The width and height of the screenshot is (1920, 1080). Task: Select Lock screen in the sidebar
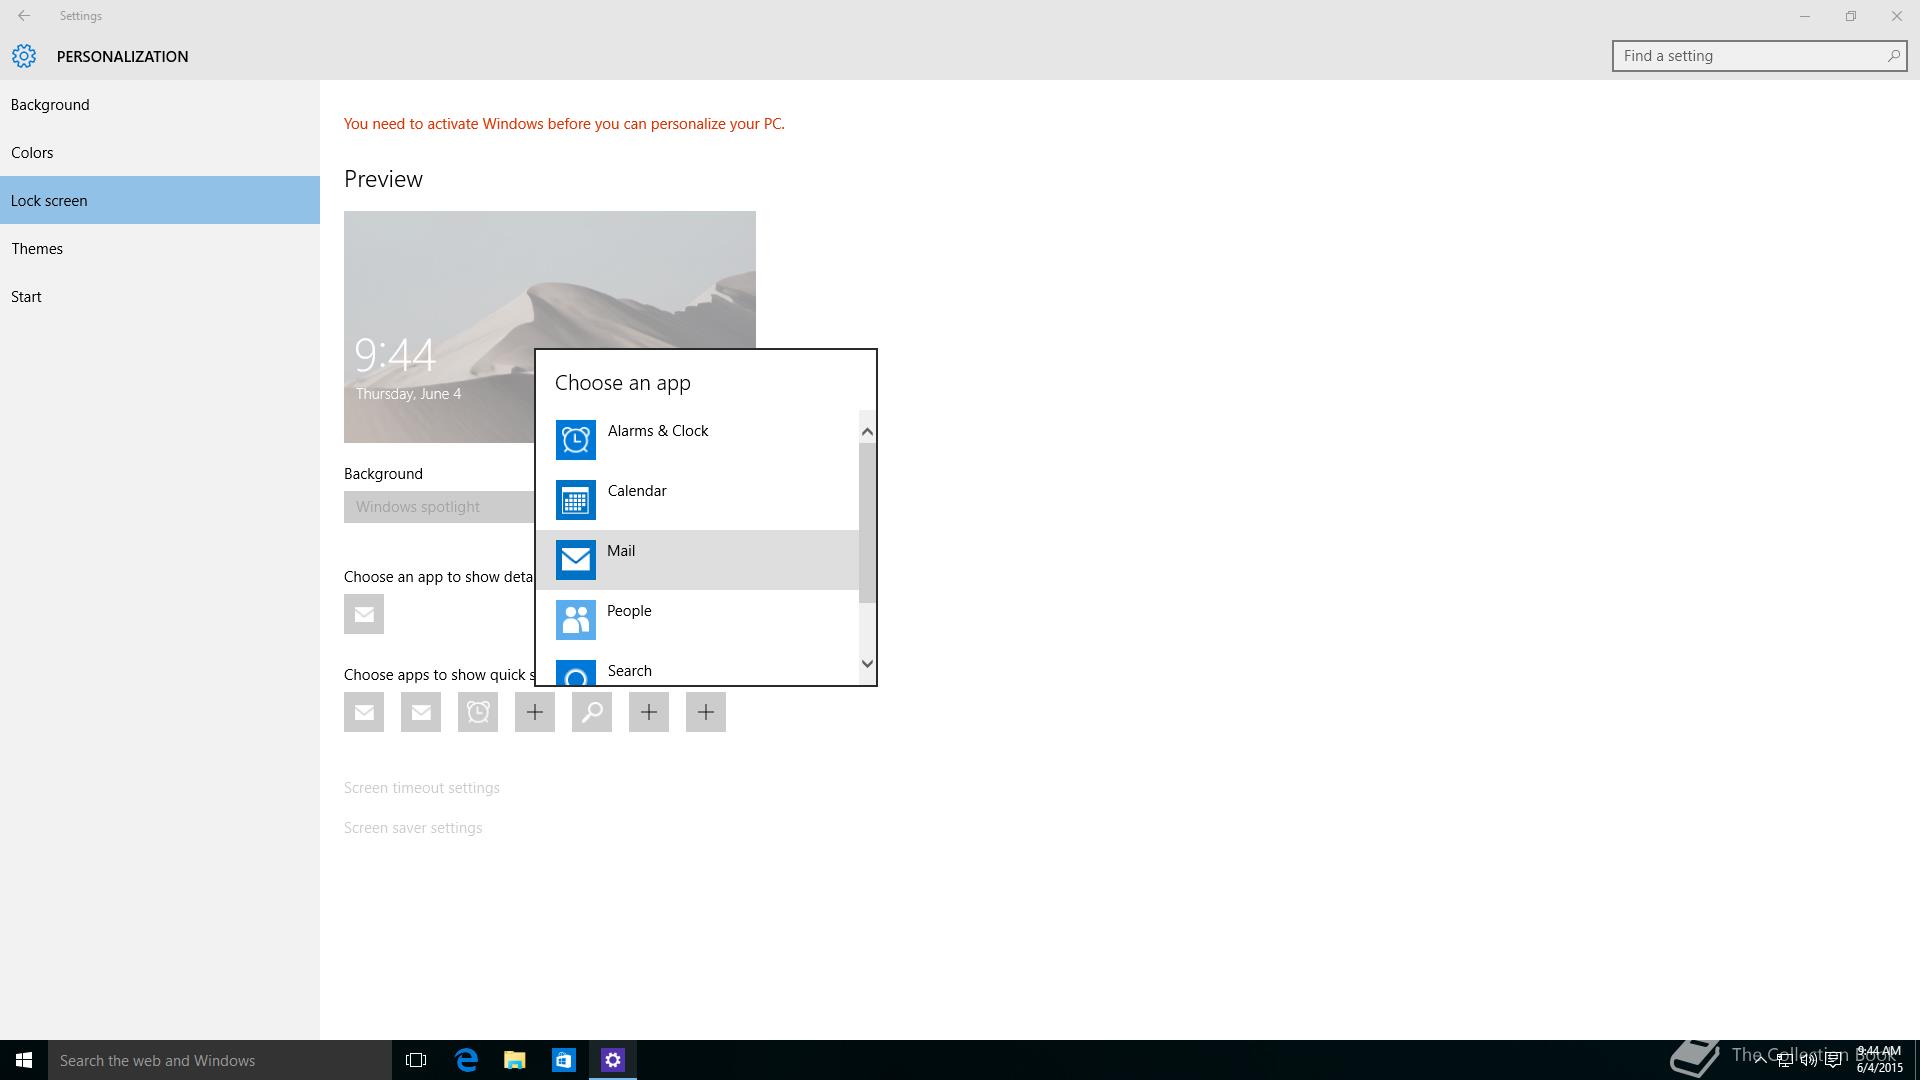click(160, 201)
